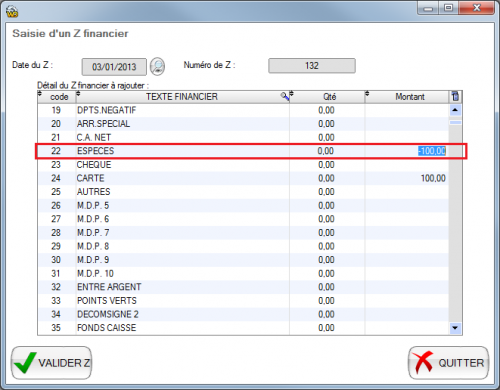Viewport: 500px width, 390px height.
Task: Select the AUTRES row
Action: [x=243, y=192]
